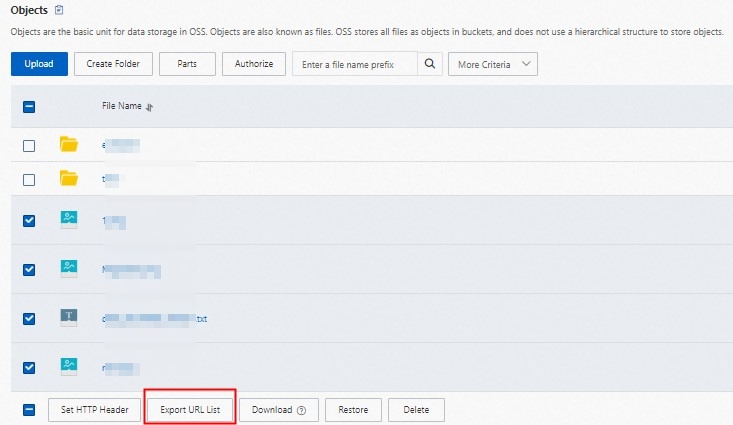The height and width of the screenshot is (425, 733).
Task: Uncheck the last image file checkbox
Action: point(29,368)
